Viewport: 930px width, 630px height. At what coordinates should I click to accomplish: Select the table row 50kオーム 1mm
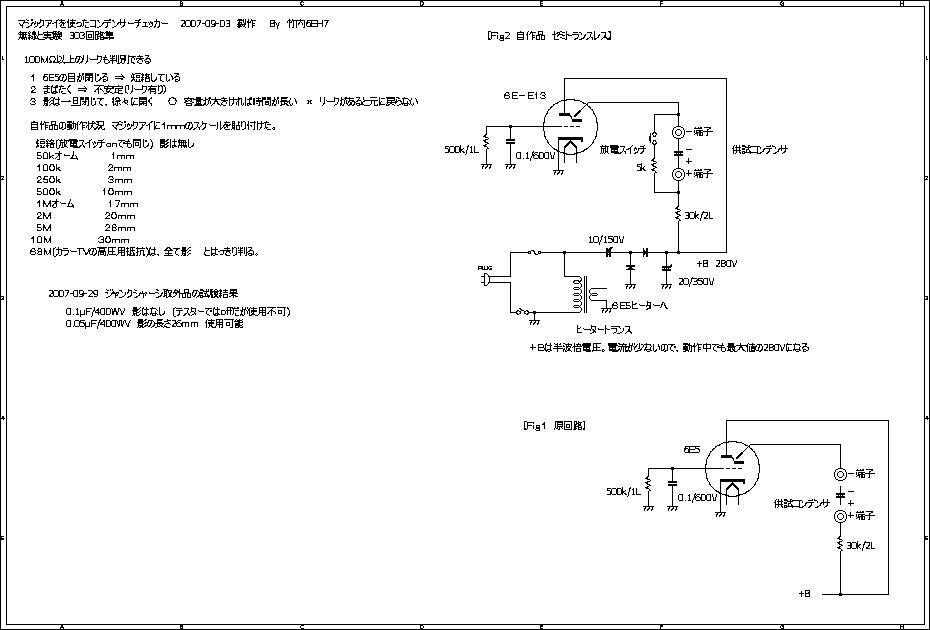tap(85, 156)
